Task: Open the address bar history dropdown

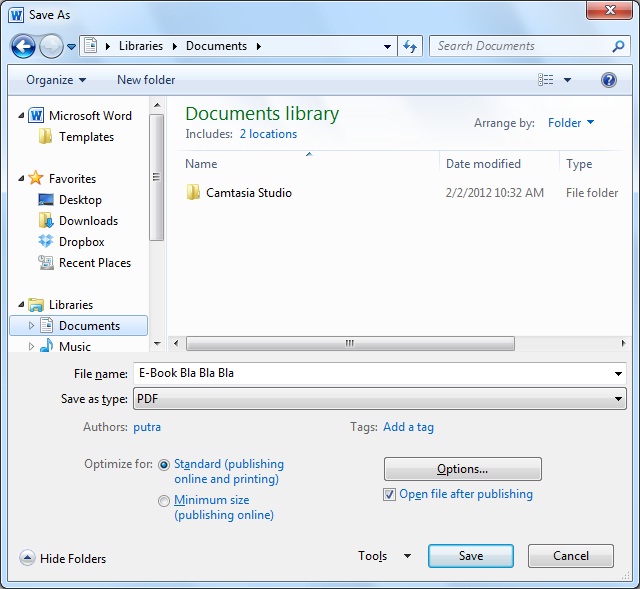Action: (387, 47)
